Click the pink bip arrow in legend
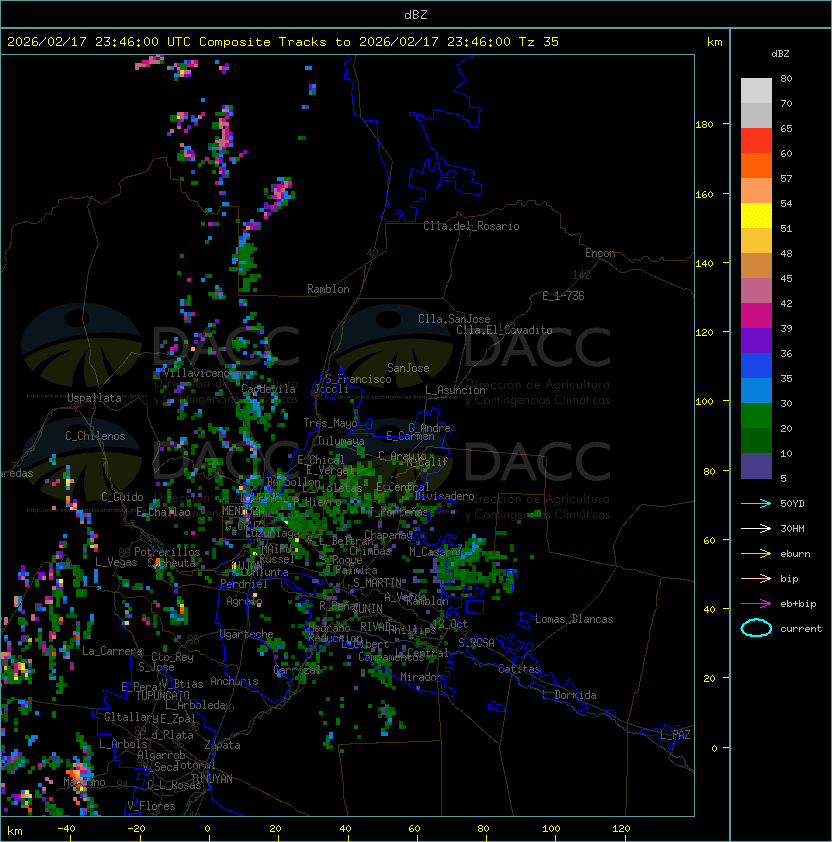 click(756, 578)
